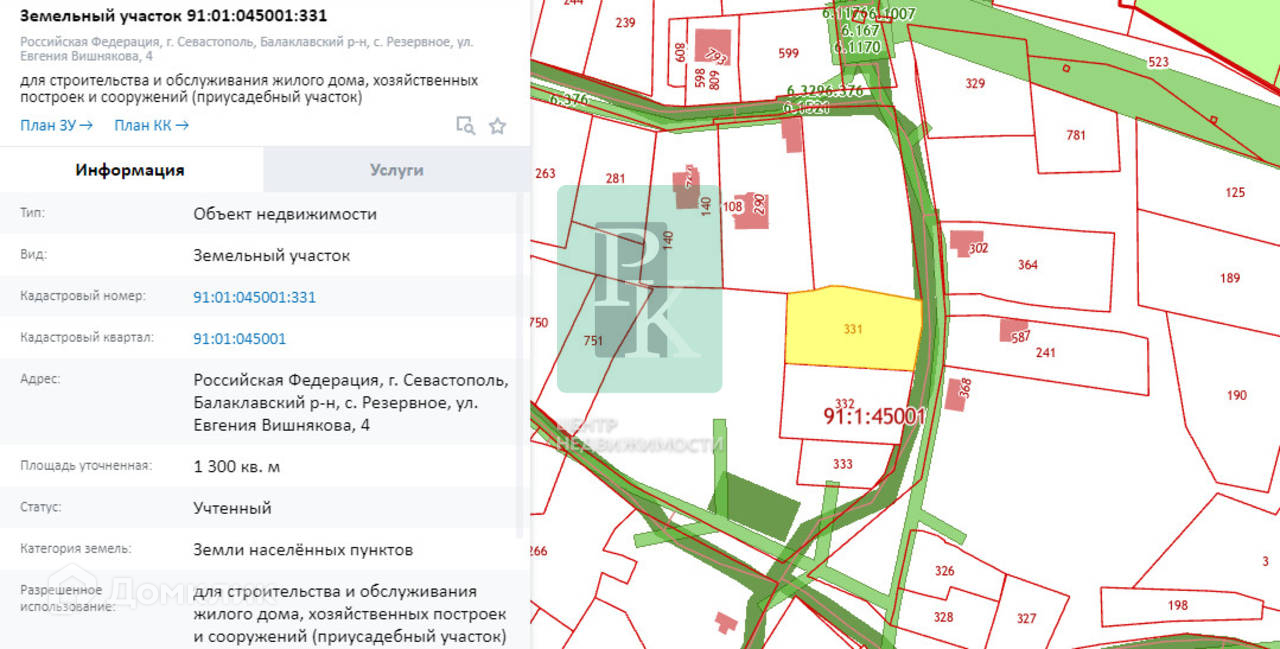Add parcel to favorites with star icon
Image resolution: width=1280 pixels, height=649 pixels.
497,126
